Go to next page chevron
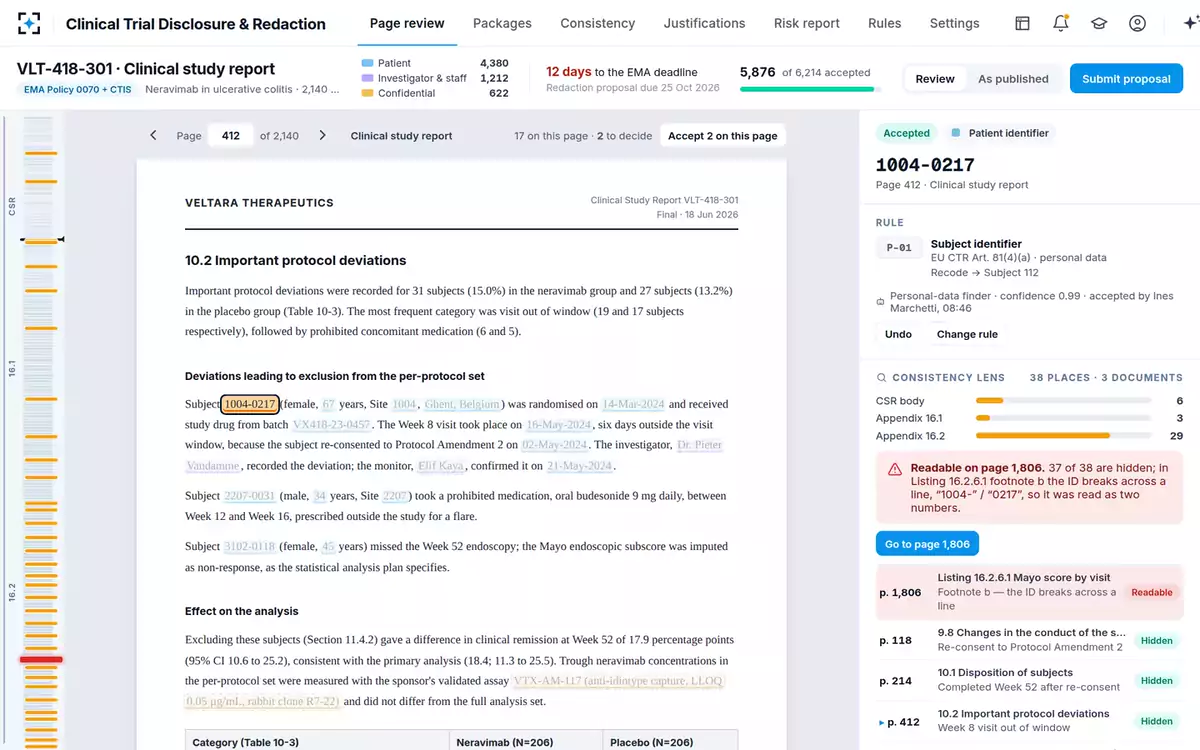1200x750 pixels. tap(322, 135)
